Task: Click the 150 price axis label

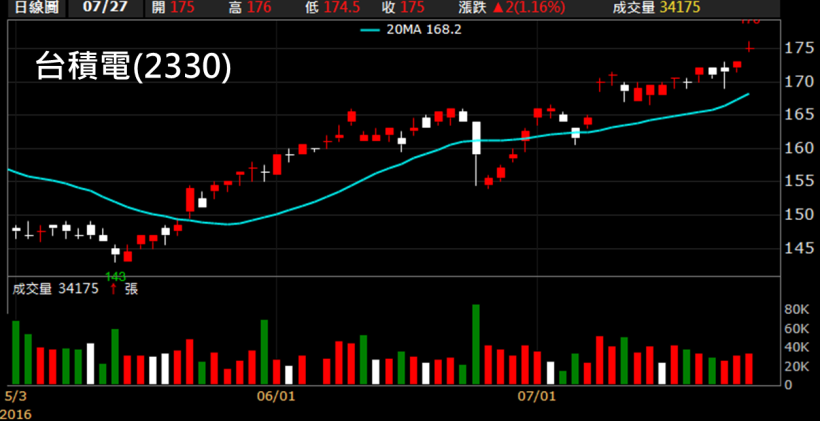Action: click(800, 214)
